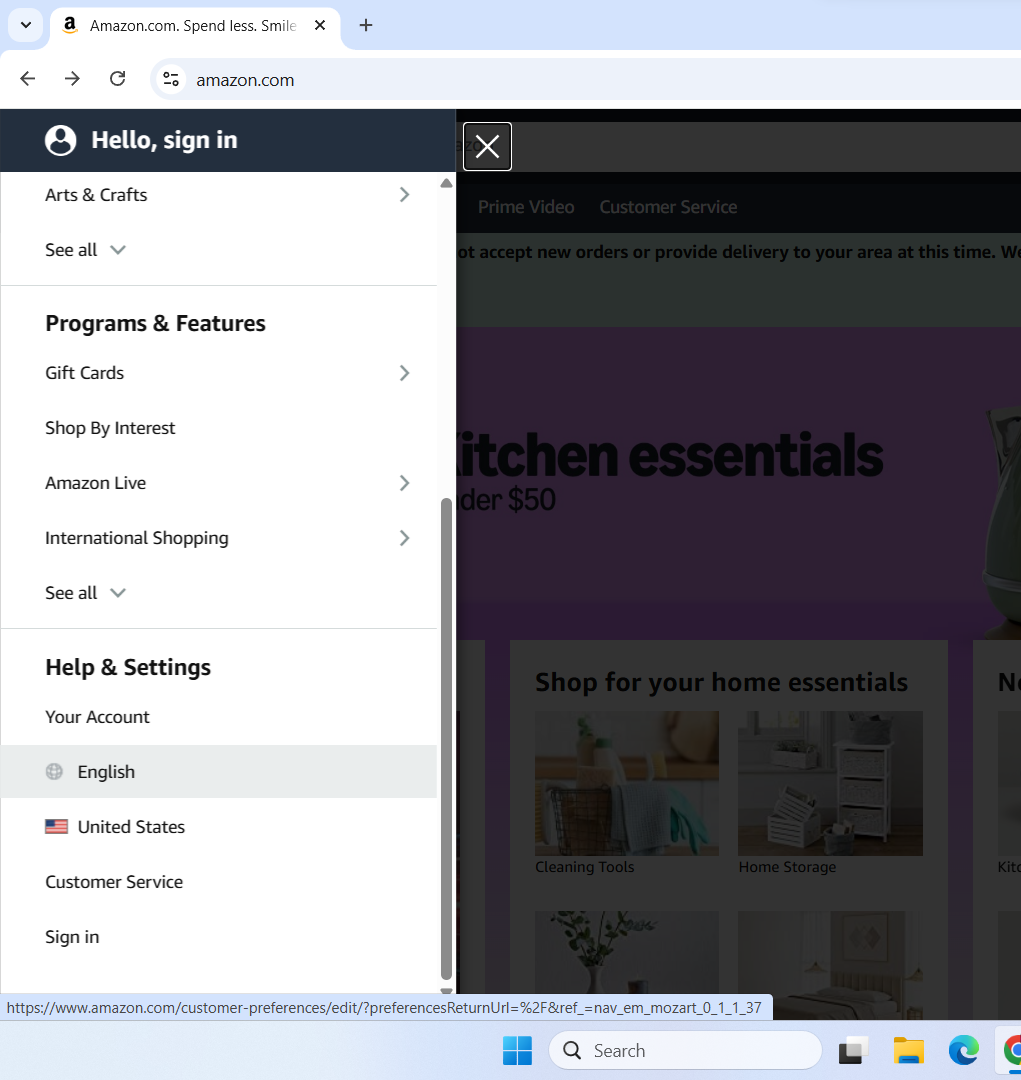Click Customer Service in the dimmed navbar
This screenshot has height=1080, width=1021.
coord(668,207)
